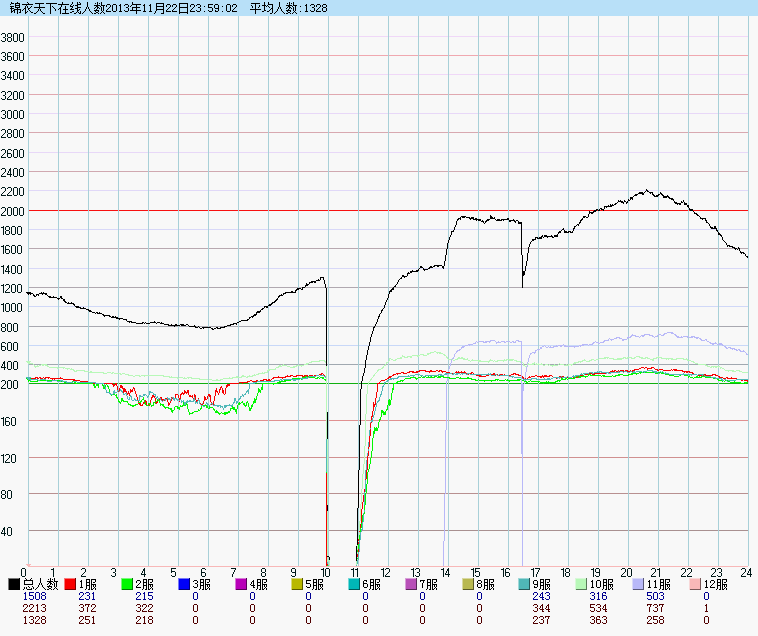The image size is (758, 636).
Task: Click the khaki 8服 legend swatch
Action: click(x=469, y=584)
